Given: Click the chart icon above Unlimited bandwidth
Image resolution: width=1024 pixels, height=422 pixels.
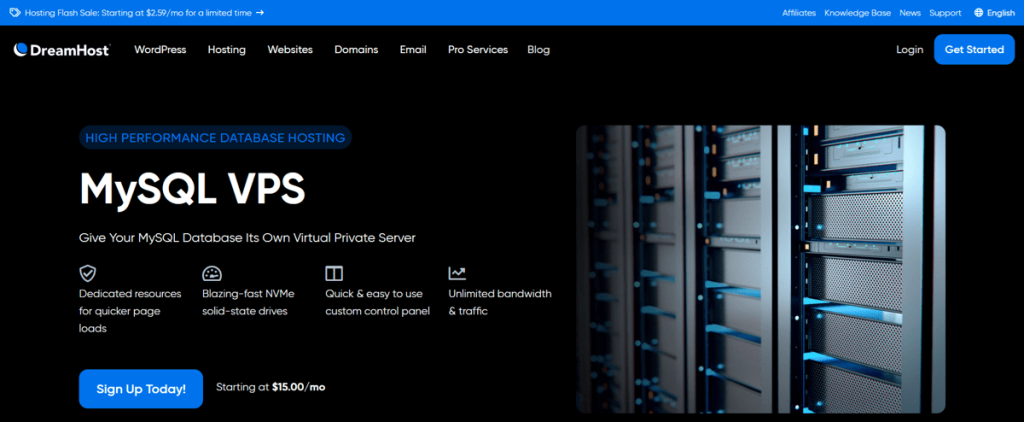Looking at the screenshot, I should pos(457,273).
